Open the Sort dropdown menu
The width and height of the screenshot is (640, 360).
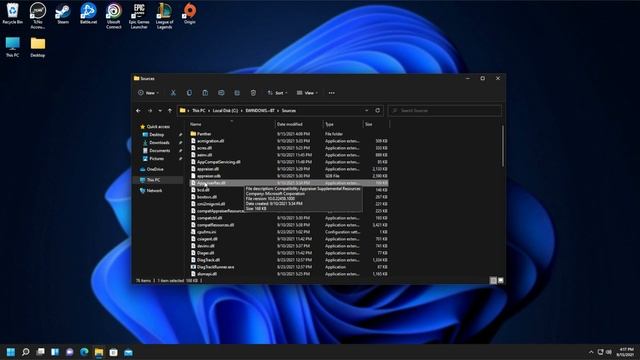tap(278, 93)
